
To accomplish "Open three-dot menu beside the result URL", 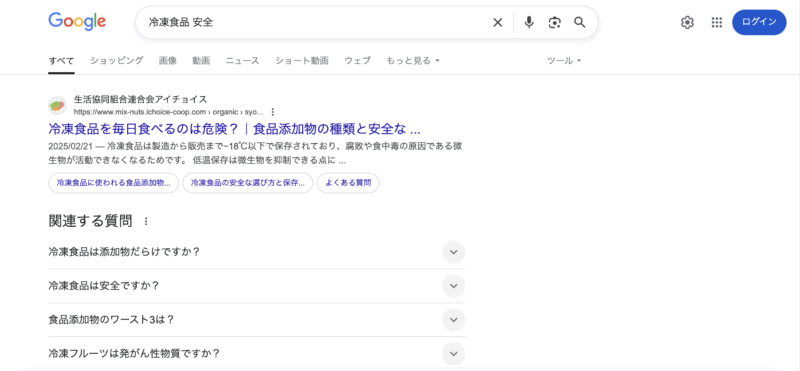I will coord(273,112).
